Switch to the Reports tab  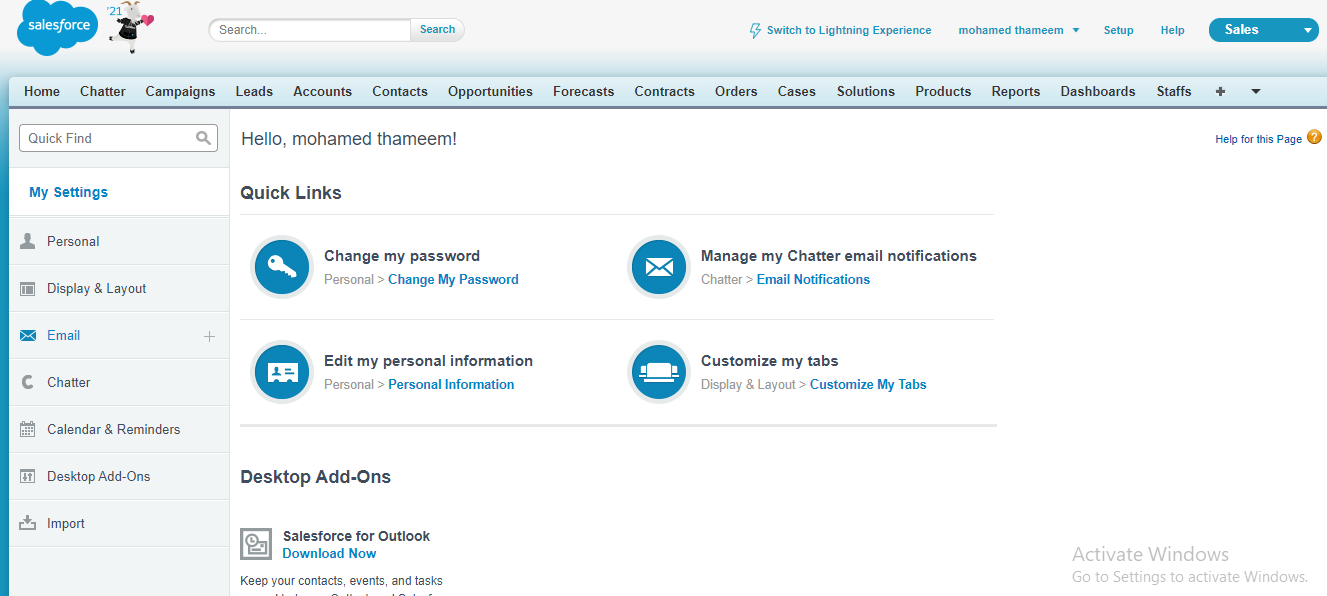pos(1015,91)
